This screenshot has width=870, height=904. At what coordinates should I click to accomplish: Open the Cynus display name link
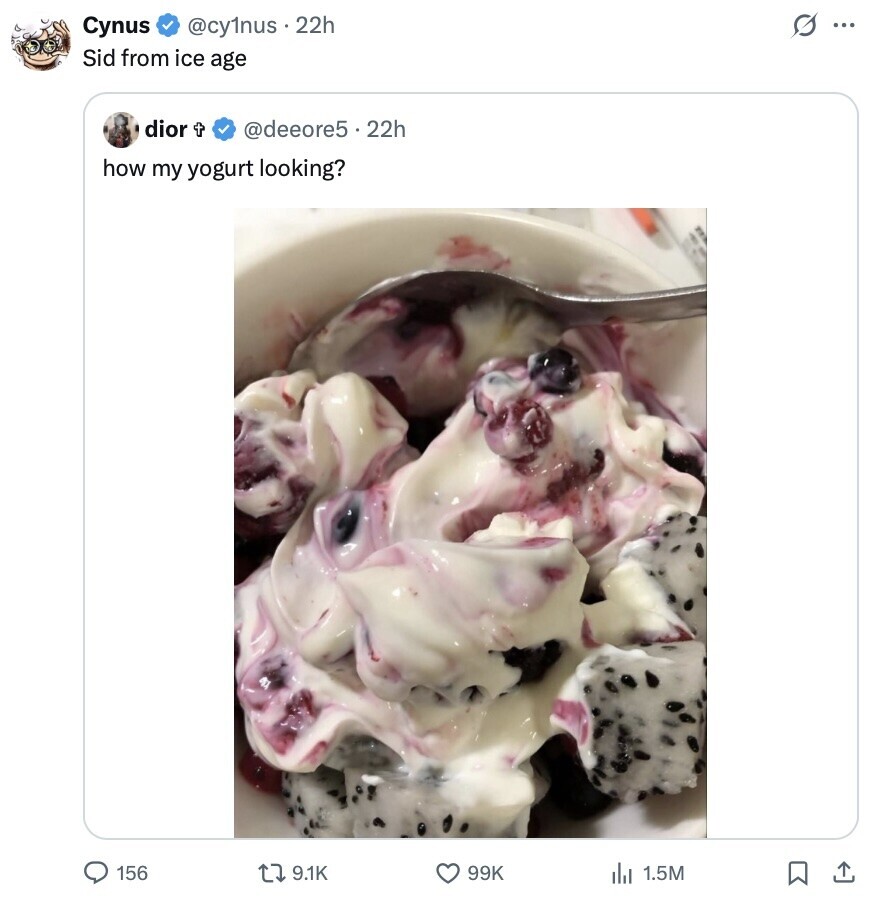pyautogui.click(x=116, y=26)
